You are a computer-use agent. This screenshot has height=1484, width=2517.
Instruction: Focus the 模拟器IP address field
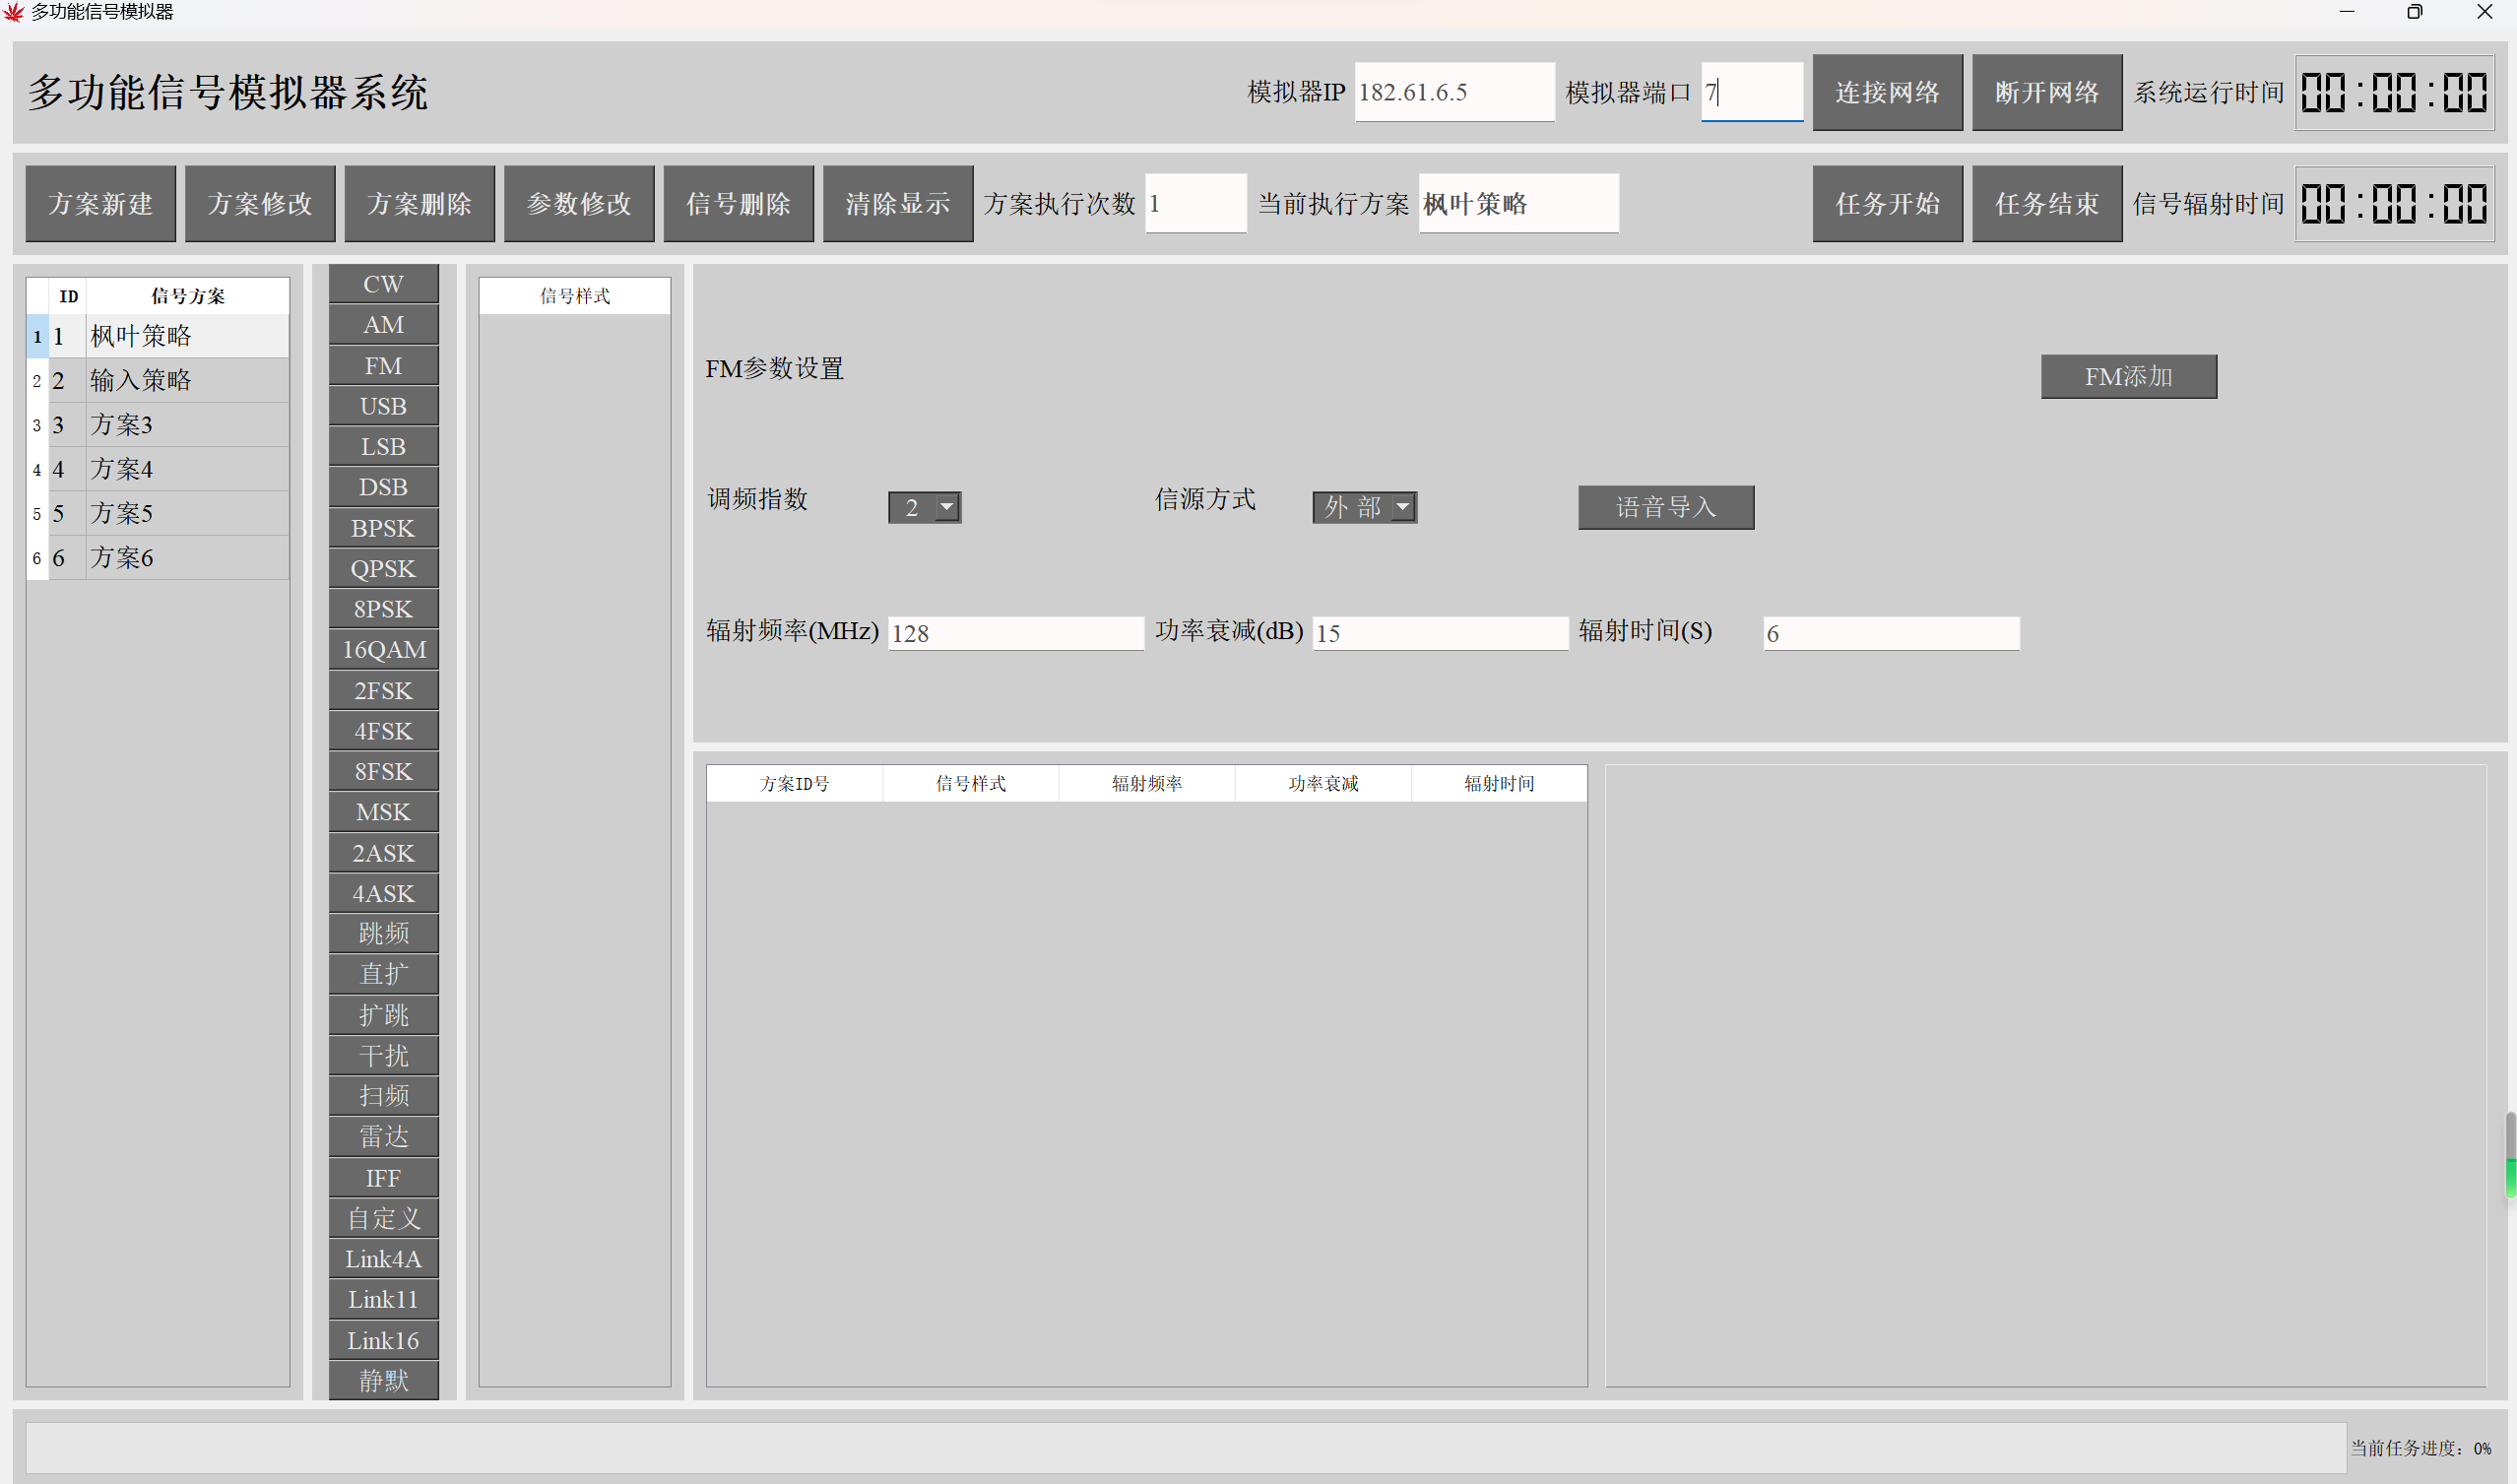click(x=1453, y=92)
